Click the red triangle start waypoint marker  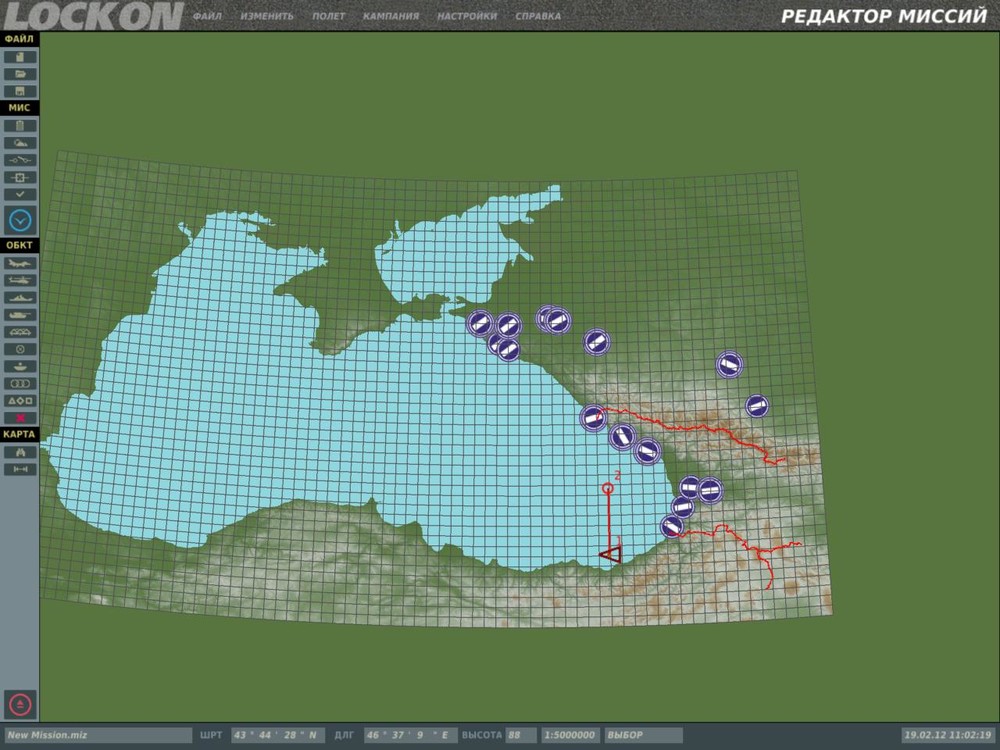pyautogui.click(x=611, y=554)
